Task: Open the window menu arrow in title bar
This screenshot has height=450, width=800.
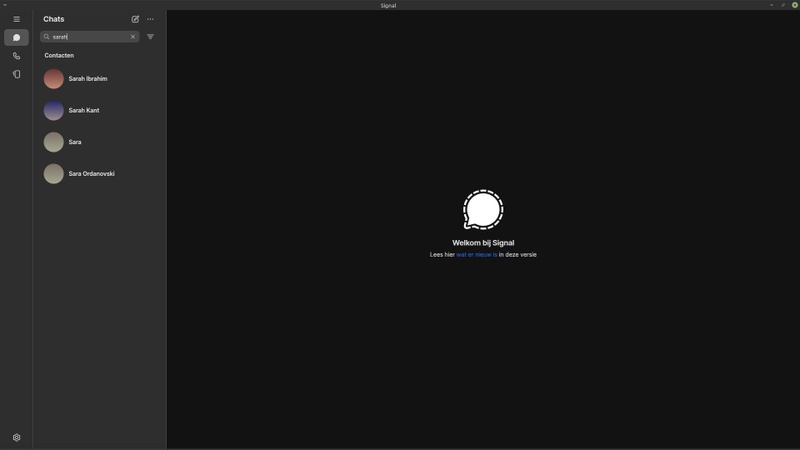Action: 5,5
